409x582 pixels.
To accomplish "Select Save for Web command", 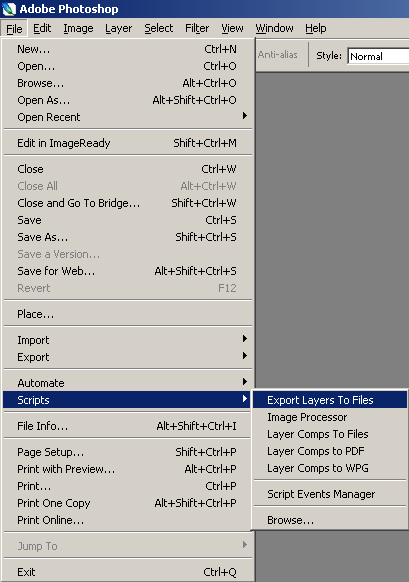I will click(127, 271).
